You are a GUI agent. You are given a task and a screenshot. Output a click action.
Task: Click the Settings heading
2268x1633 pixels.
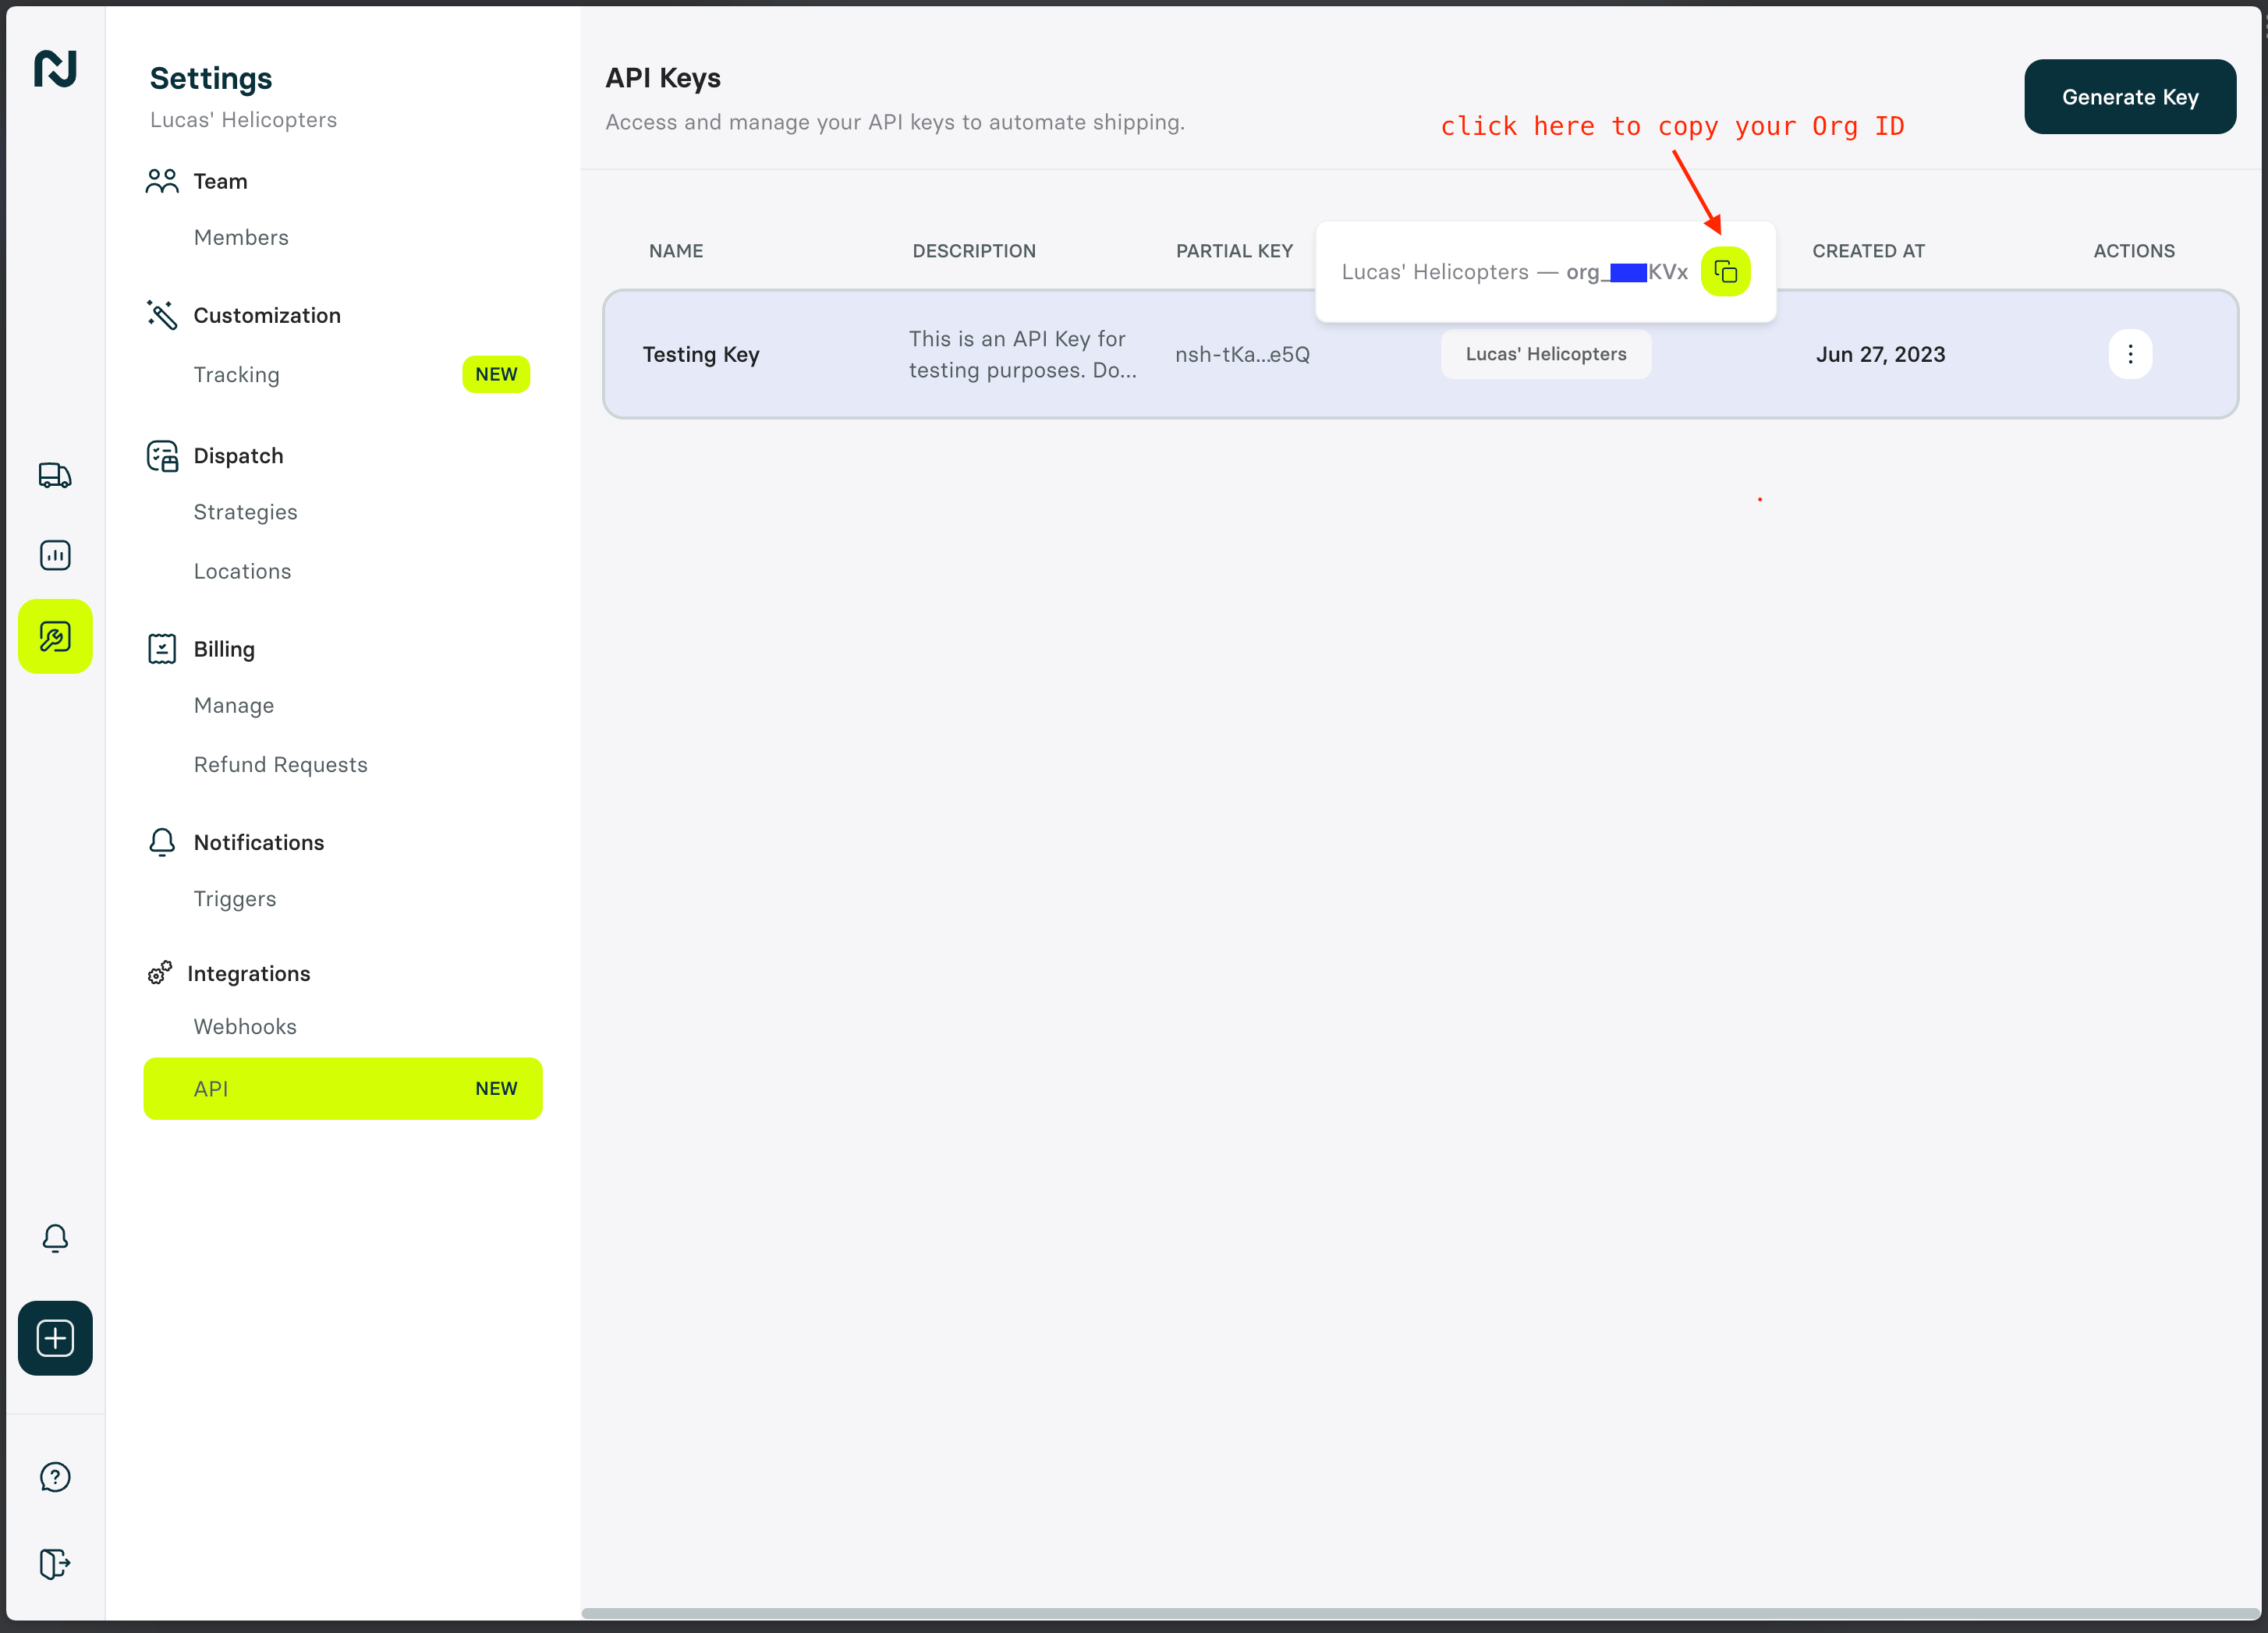tap(211, 78)
